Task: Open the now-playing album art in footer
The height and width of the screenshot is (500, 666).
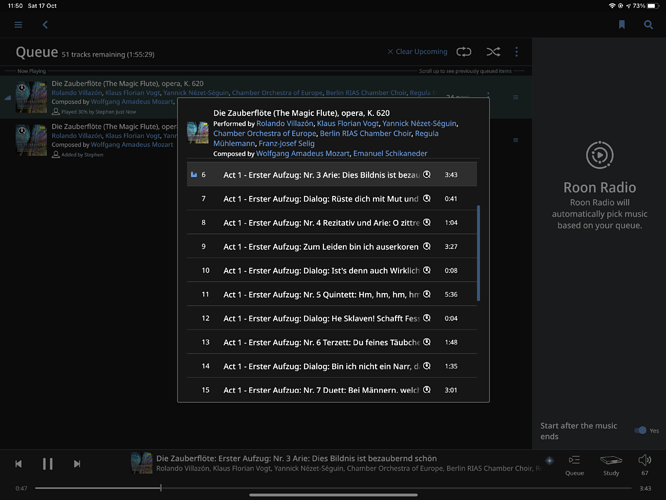Action: [x=141, y=463]
